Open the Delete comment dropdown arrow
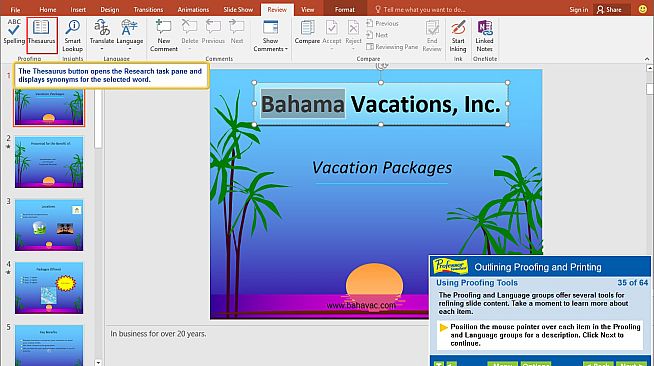This screenshot has width=654, height=366. 190,49
